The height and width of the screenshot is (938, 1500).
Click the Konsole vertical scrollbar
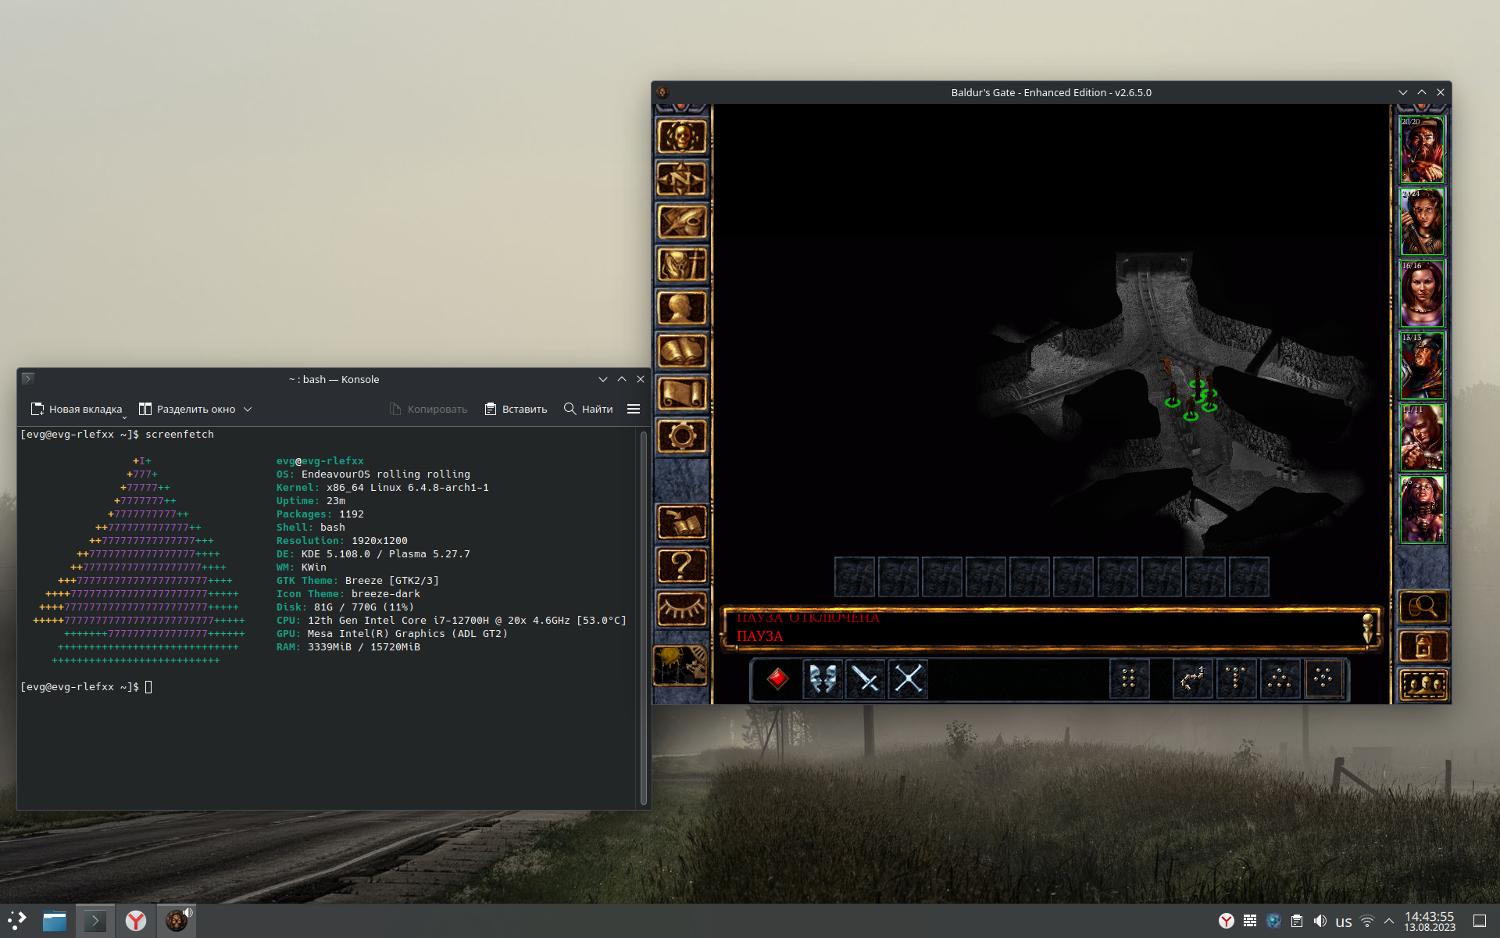643,618
